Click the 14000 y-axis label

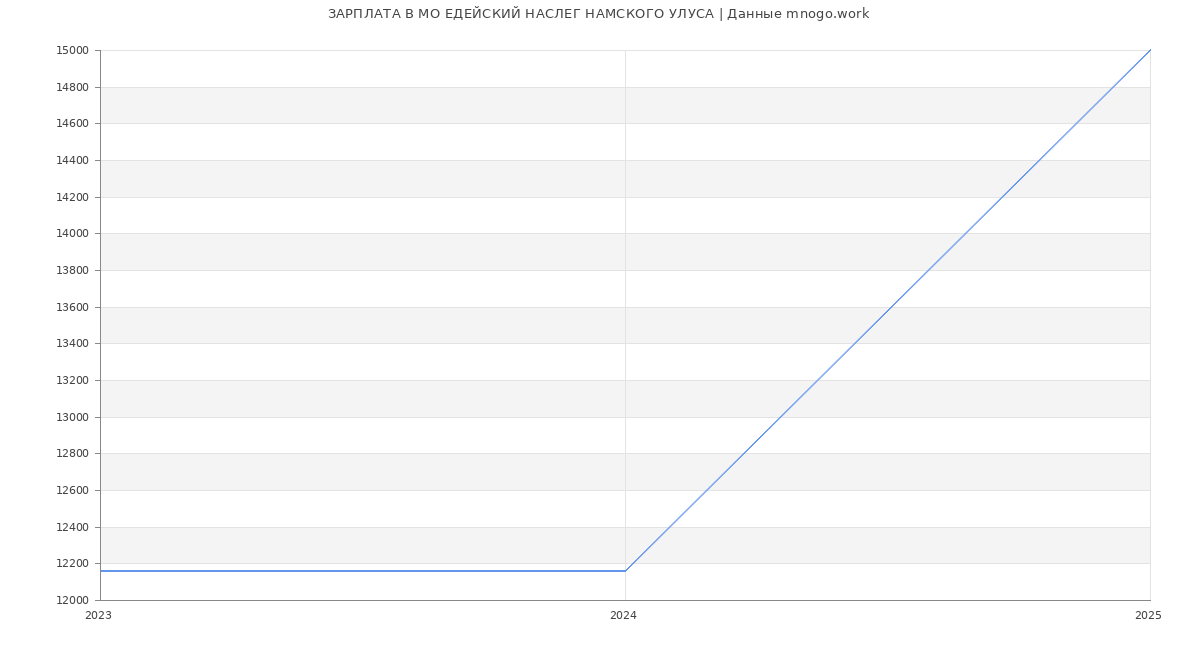click(x=72, y=234)
